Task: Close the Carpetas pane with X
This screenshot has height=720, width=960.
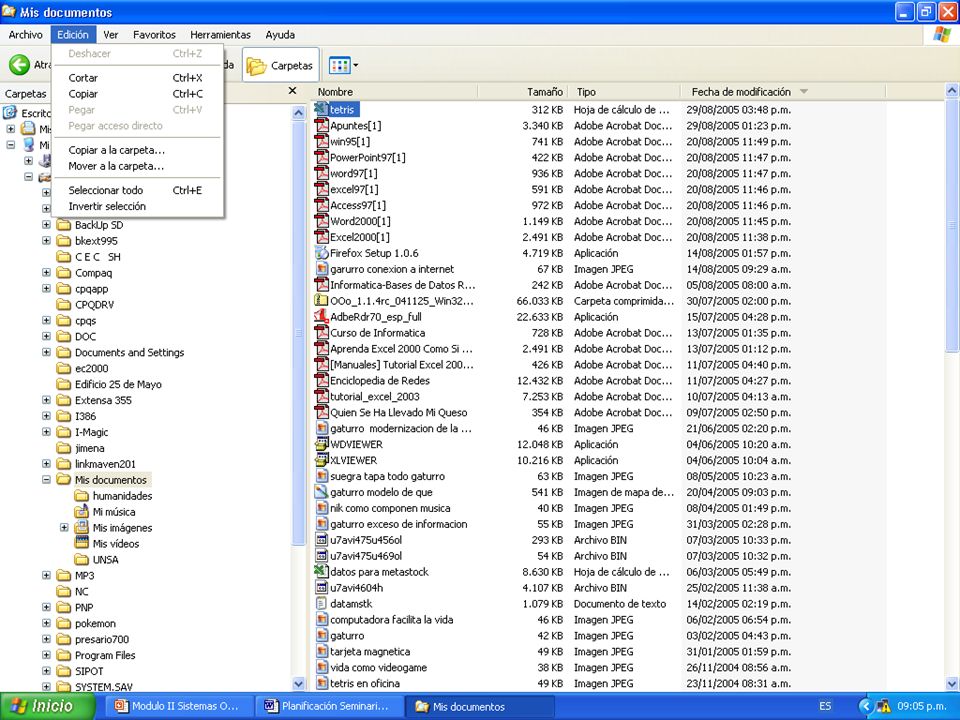Action: pos(293,91)
